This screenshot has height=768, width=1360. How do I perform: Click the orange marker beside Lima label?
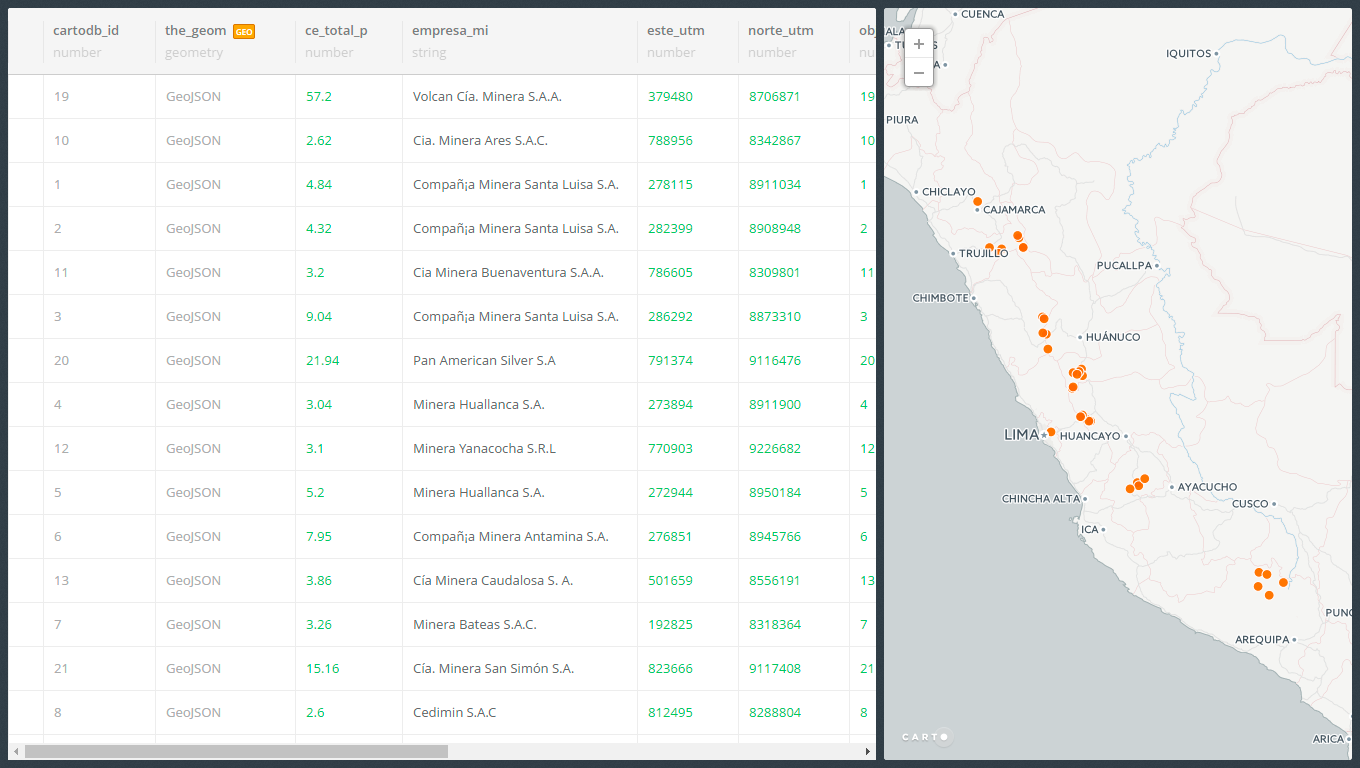[x=1051, y=432]
